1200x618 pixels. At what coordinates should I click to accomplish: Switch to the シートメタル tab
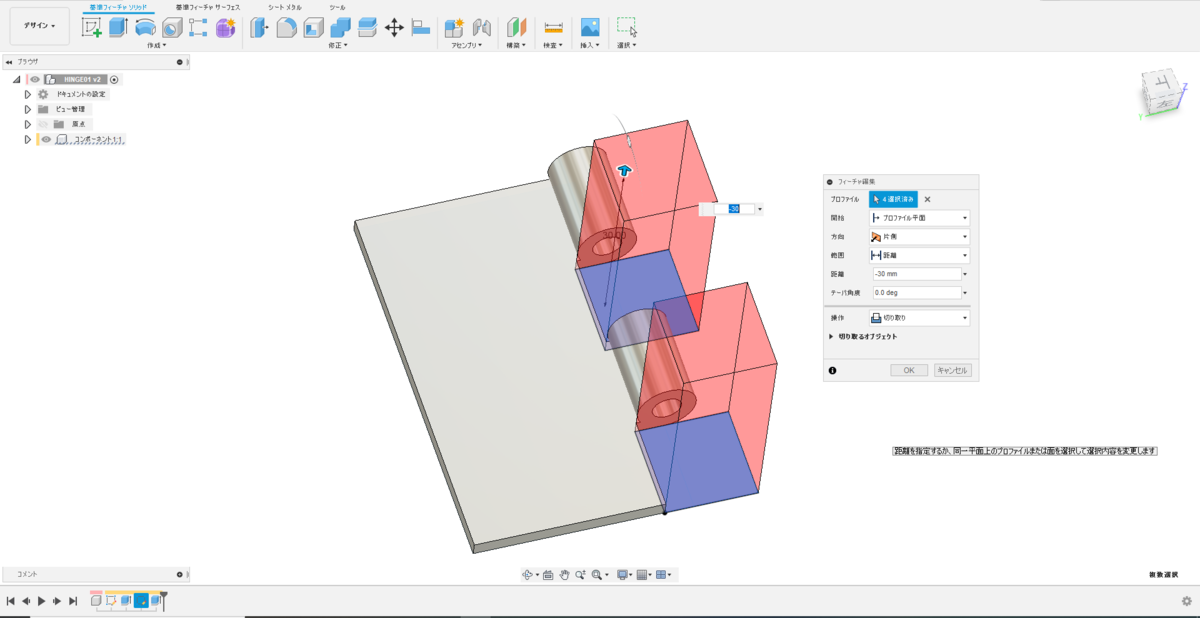click(284, 7)
